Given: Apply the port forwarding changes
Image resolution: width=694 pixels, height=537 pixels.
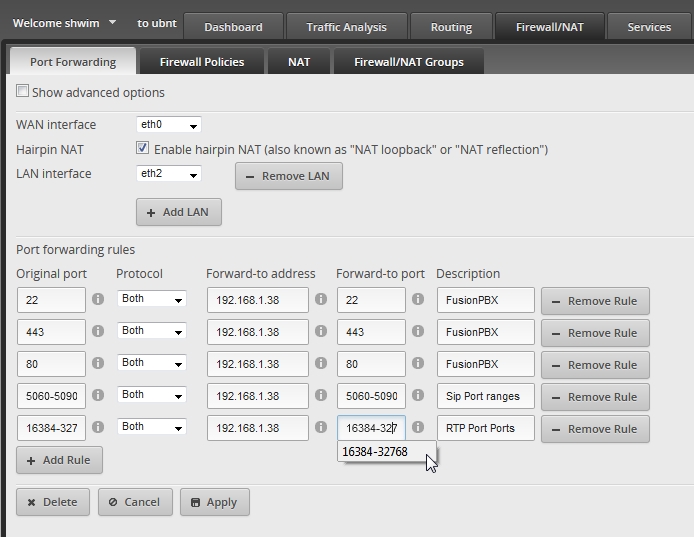Looking at the screenshot, I should click(x=214, y=502).
